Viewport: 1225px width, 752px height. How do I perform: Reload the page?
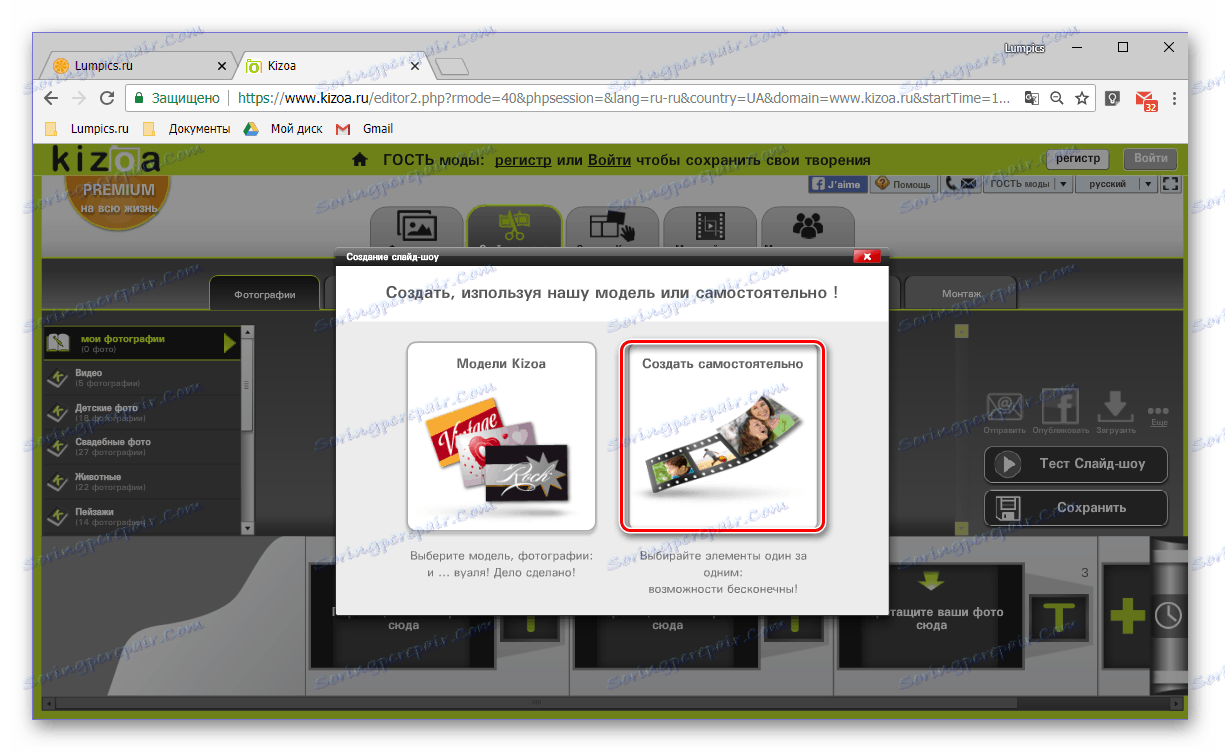click(107, 98)
